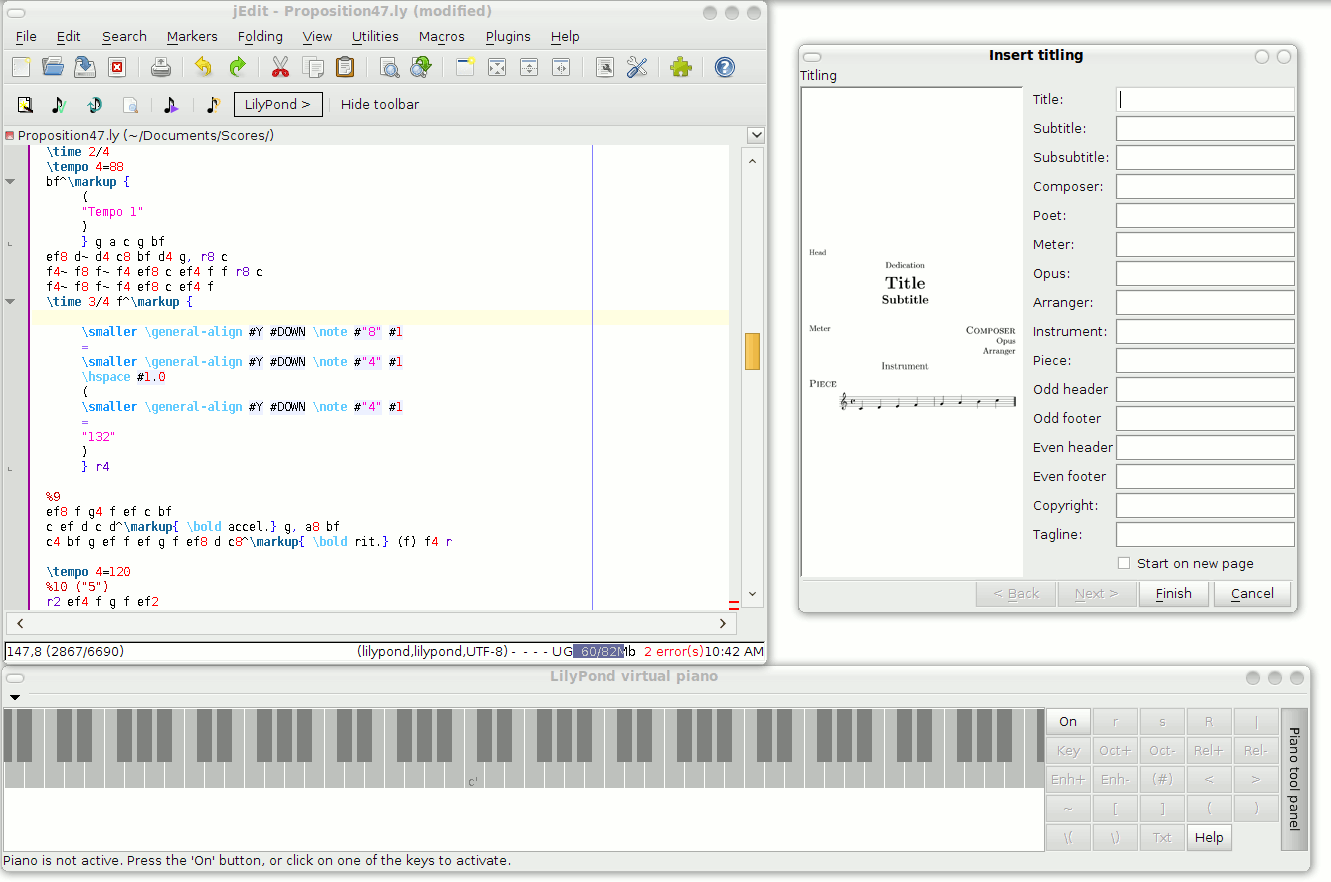The height and width of the screenshot is (882, 1331).
Task: Click the orange vertical scrollbar thumb in the editor
Action: click(752, 351)
